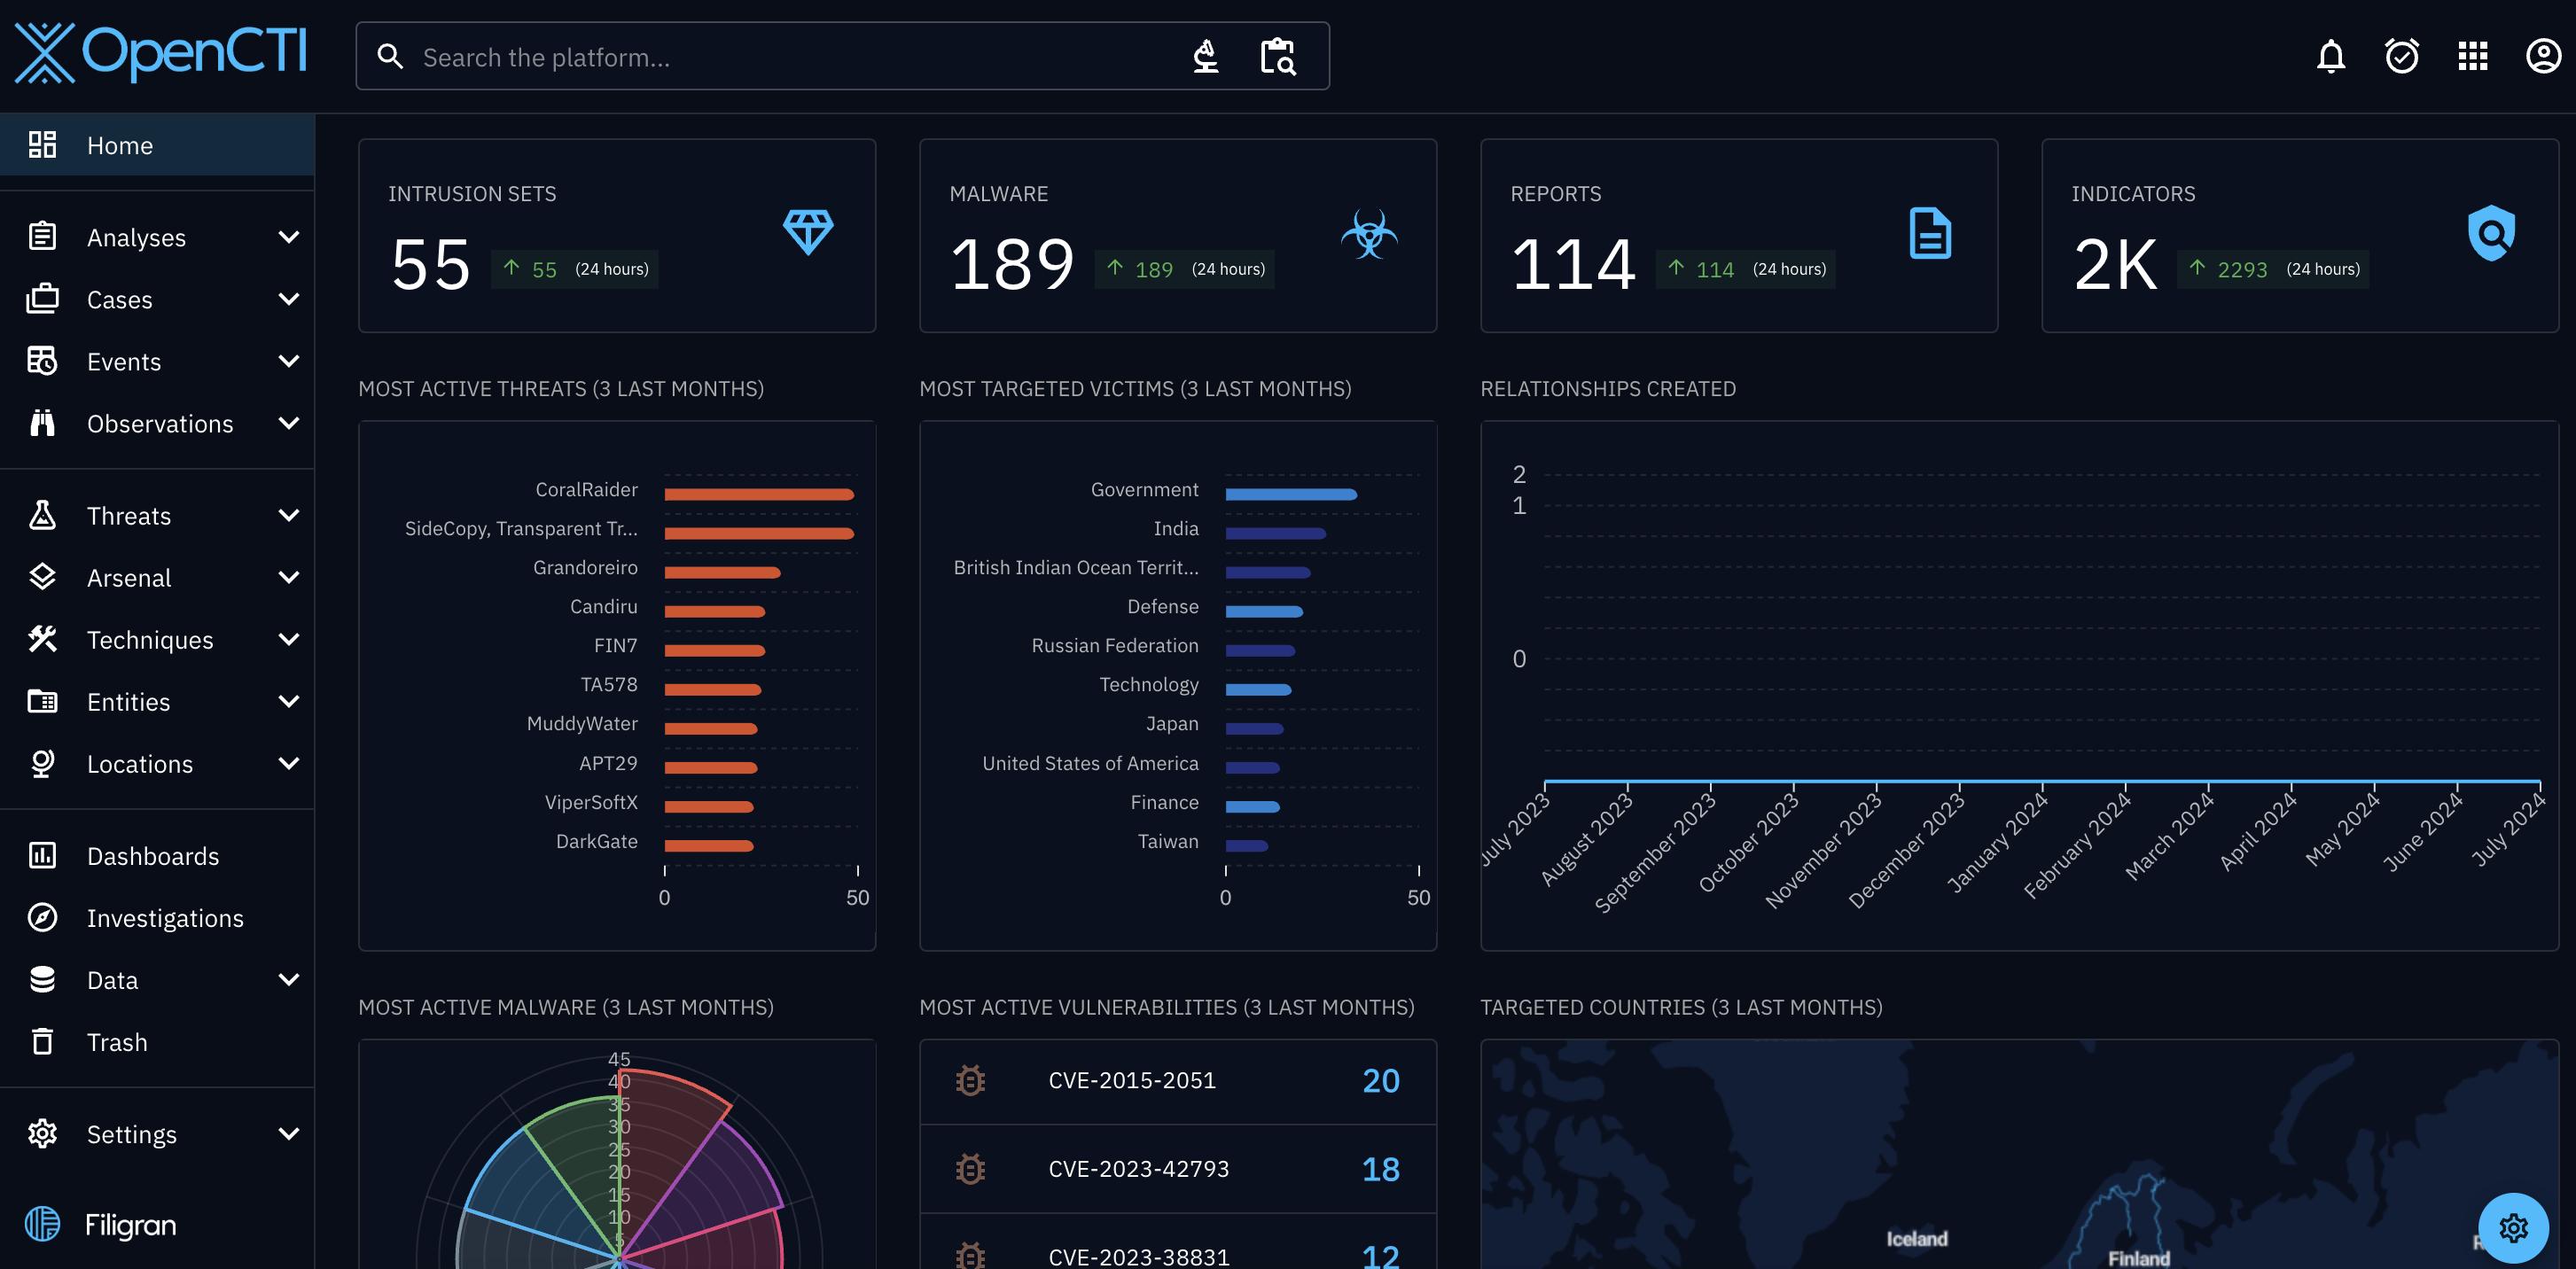Expand the Techniques menu chevron

289,639
